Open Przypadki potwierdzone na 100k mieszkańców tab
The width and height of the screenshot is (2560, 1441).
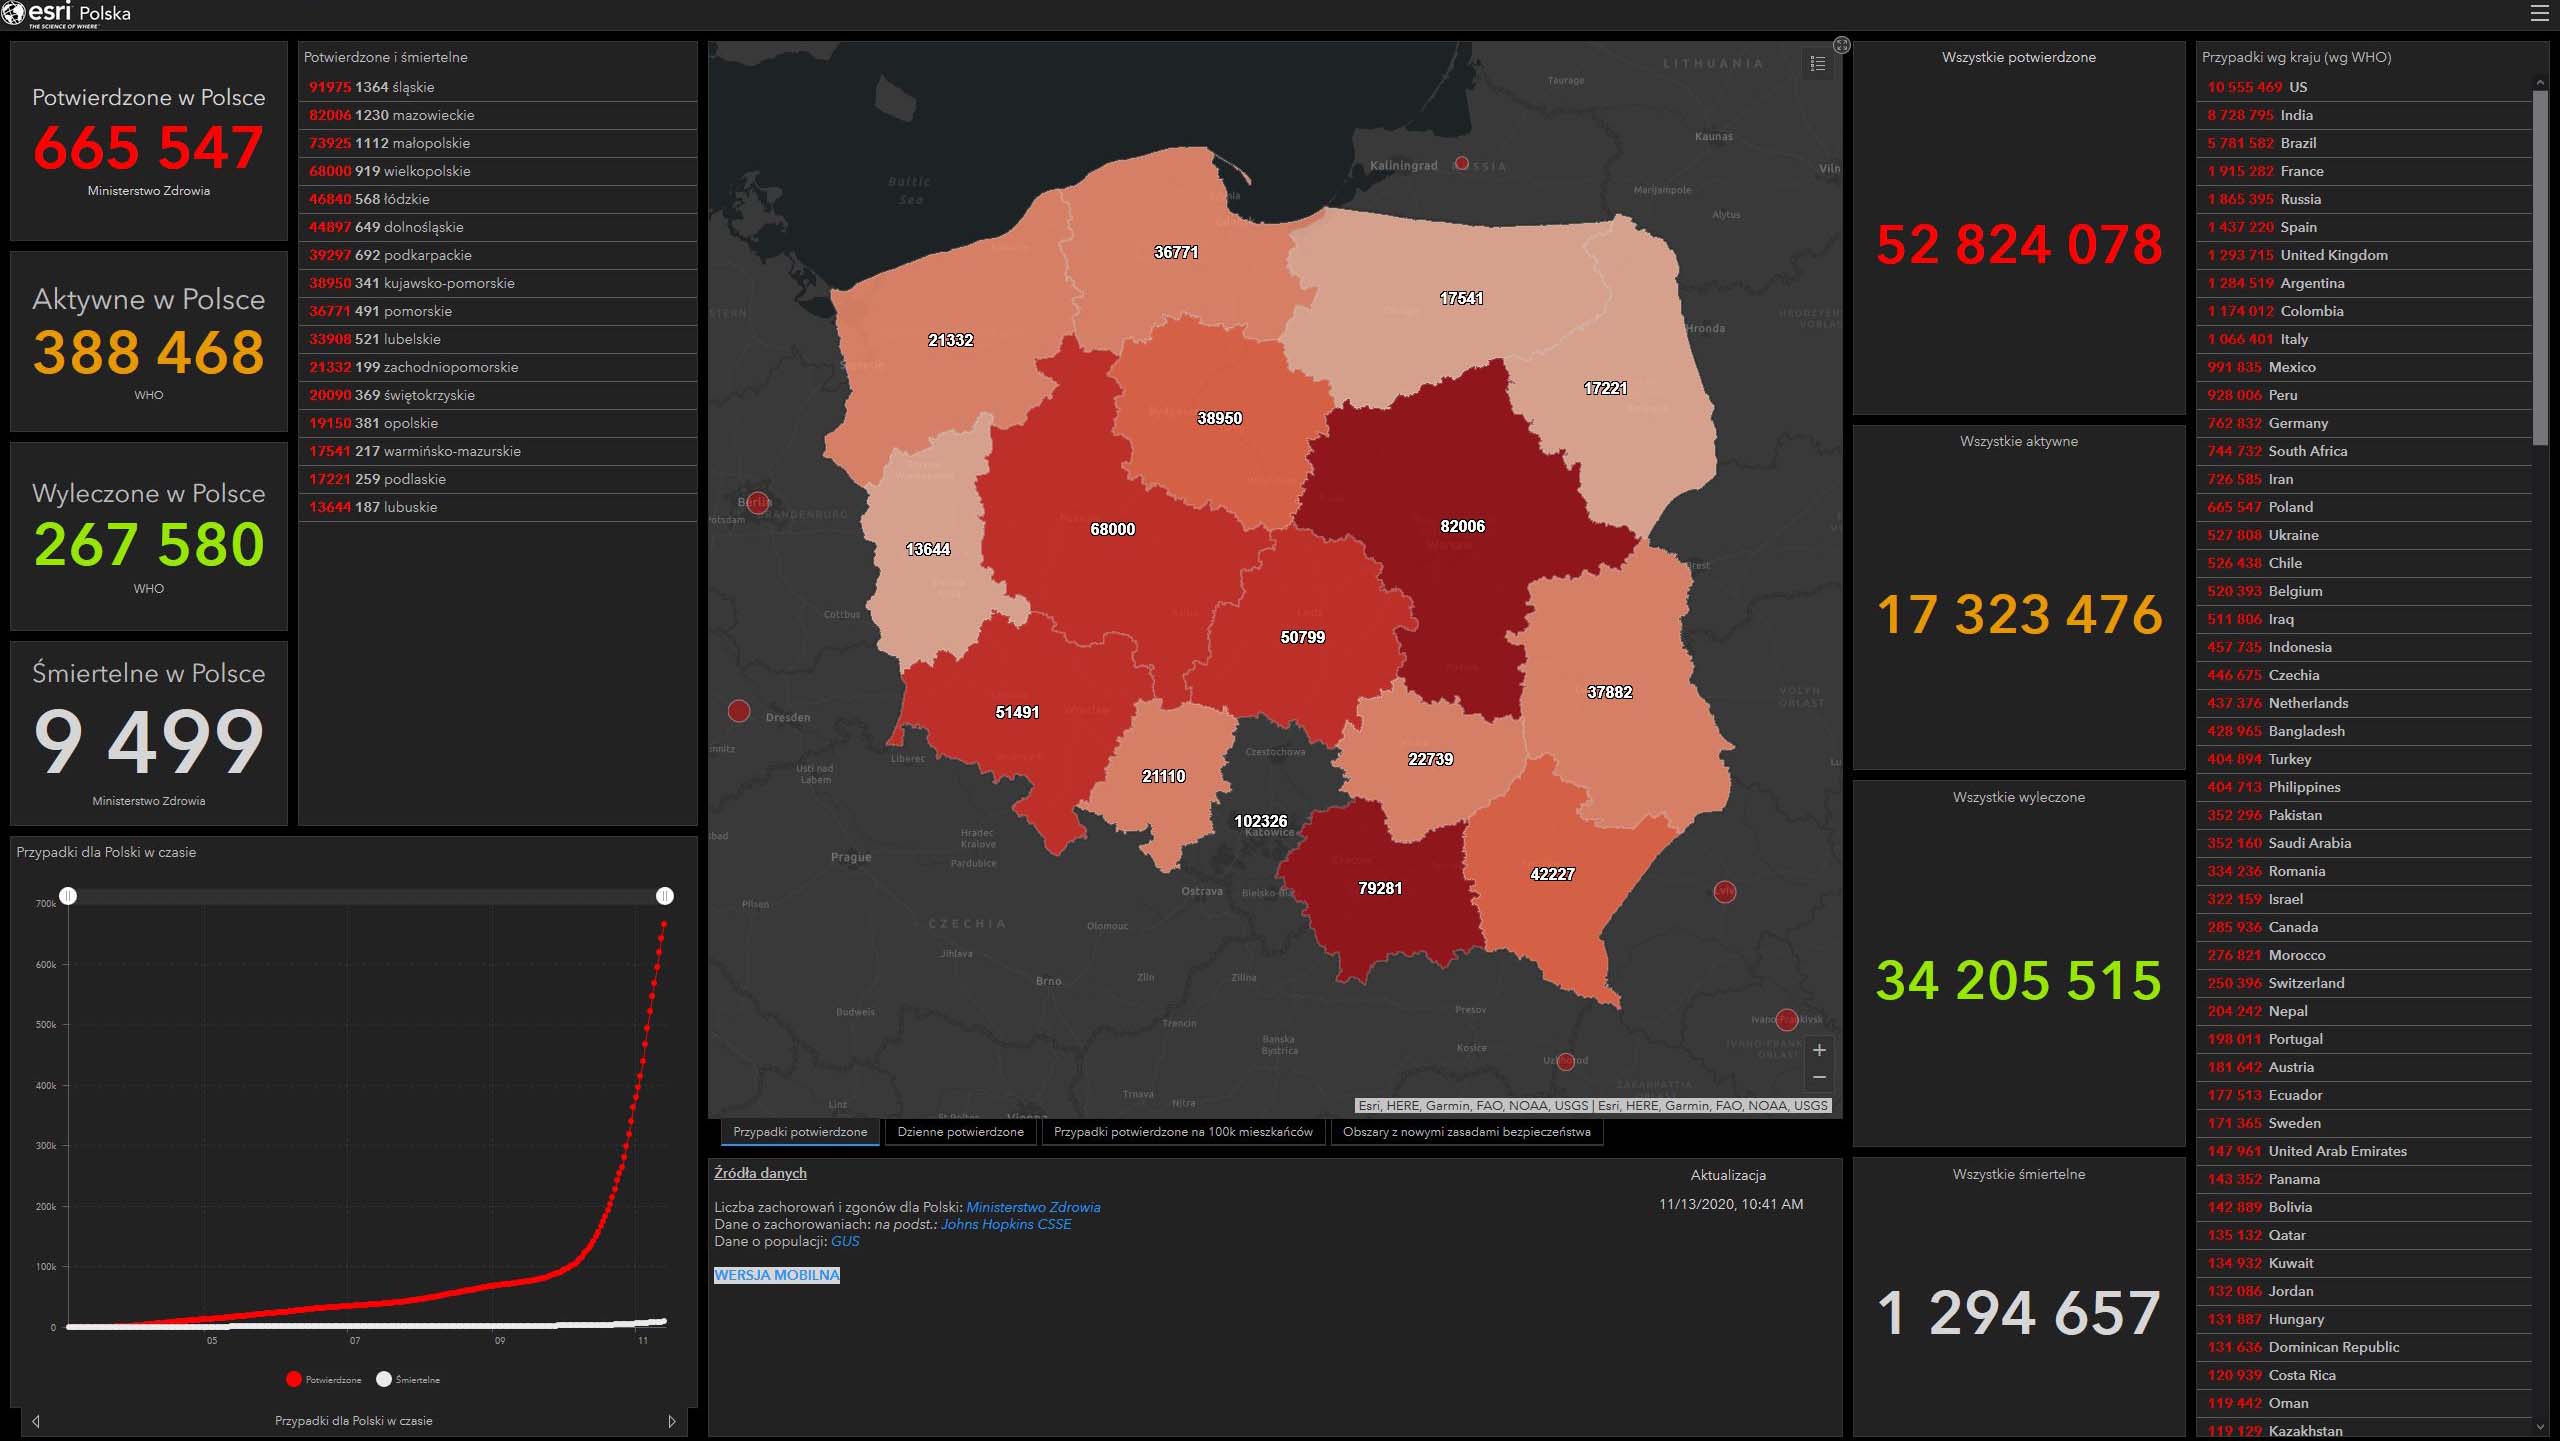point(1182,1132)
